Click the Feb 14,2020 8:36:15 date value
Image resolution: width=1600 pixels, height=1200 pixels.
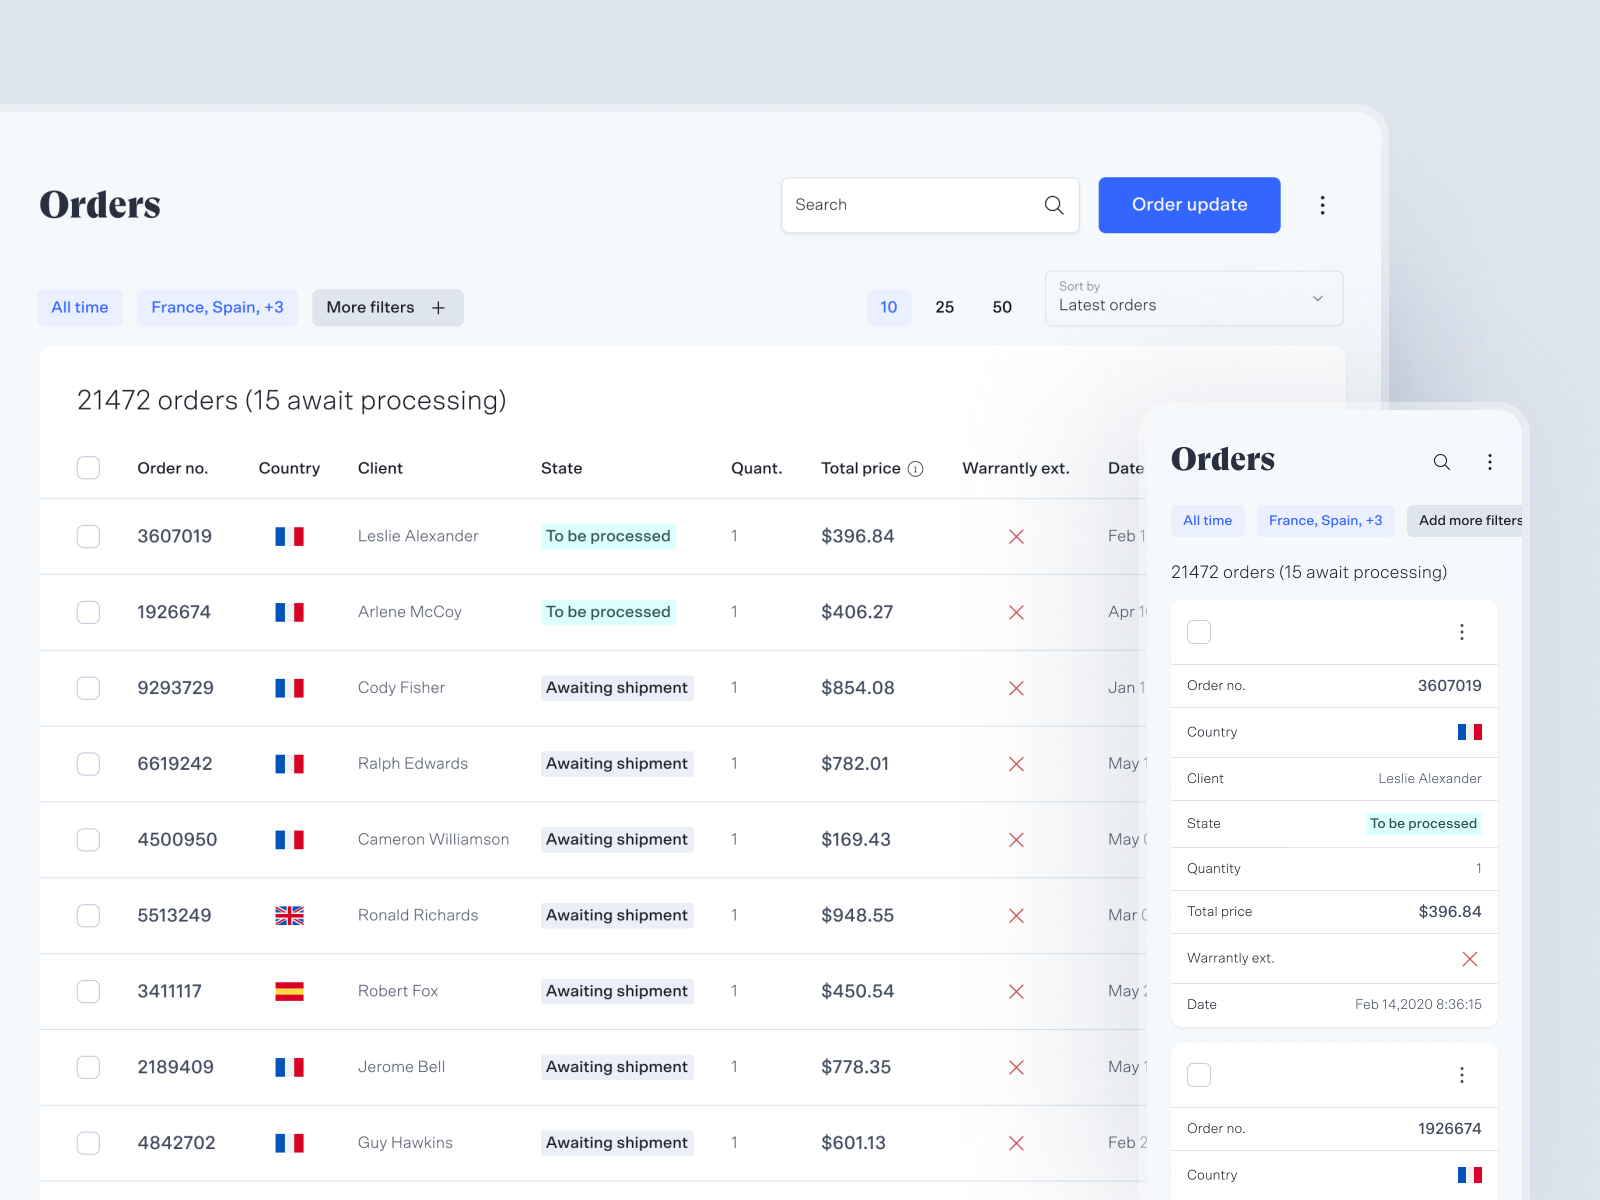coord(1418,1005)
